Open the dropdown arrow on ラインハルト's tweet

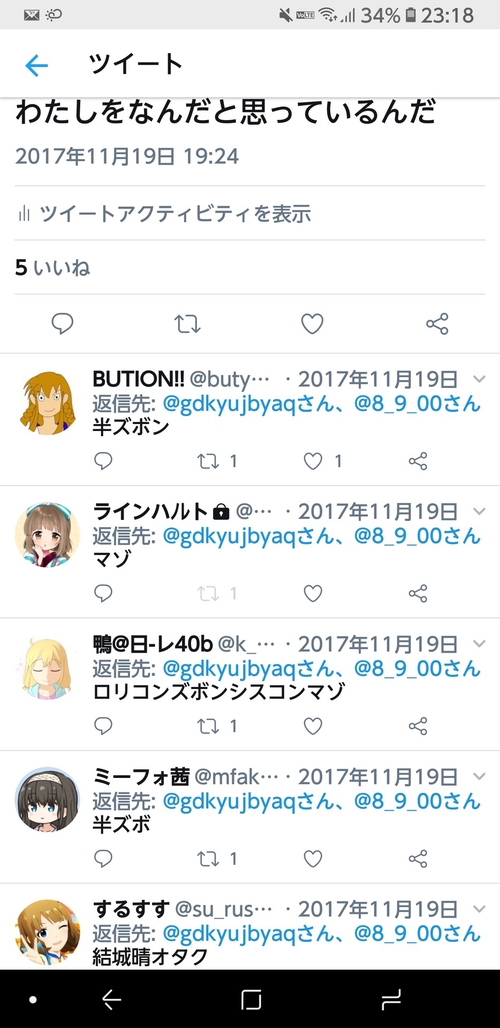coord(479,511)
